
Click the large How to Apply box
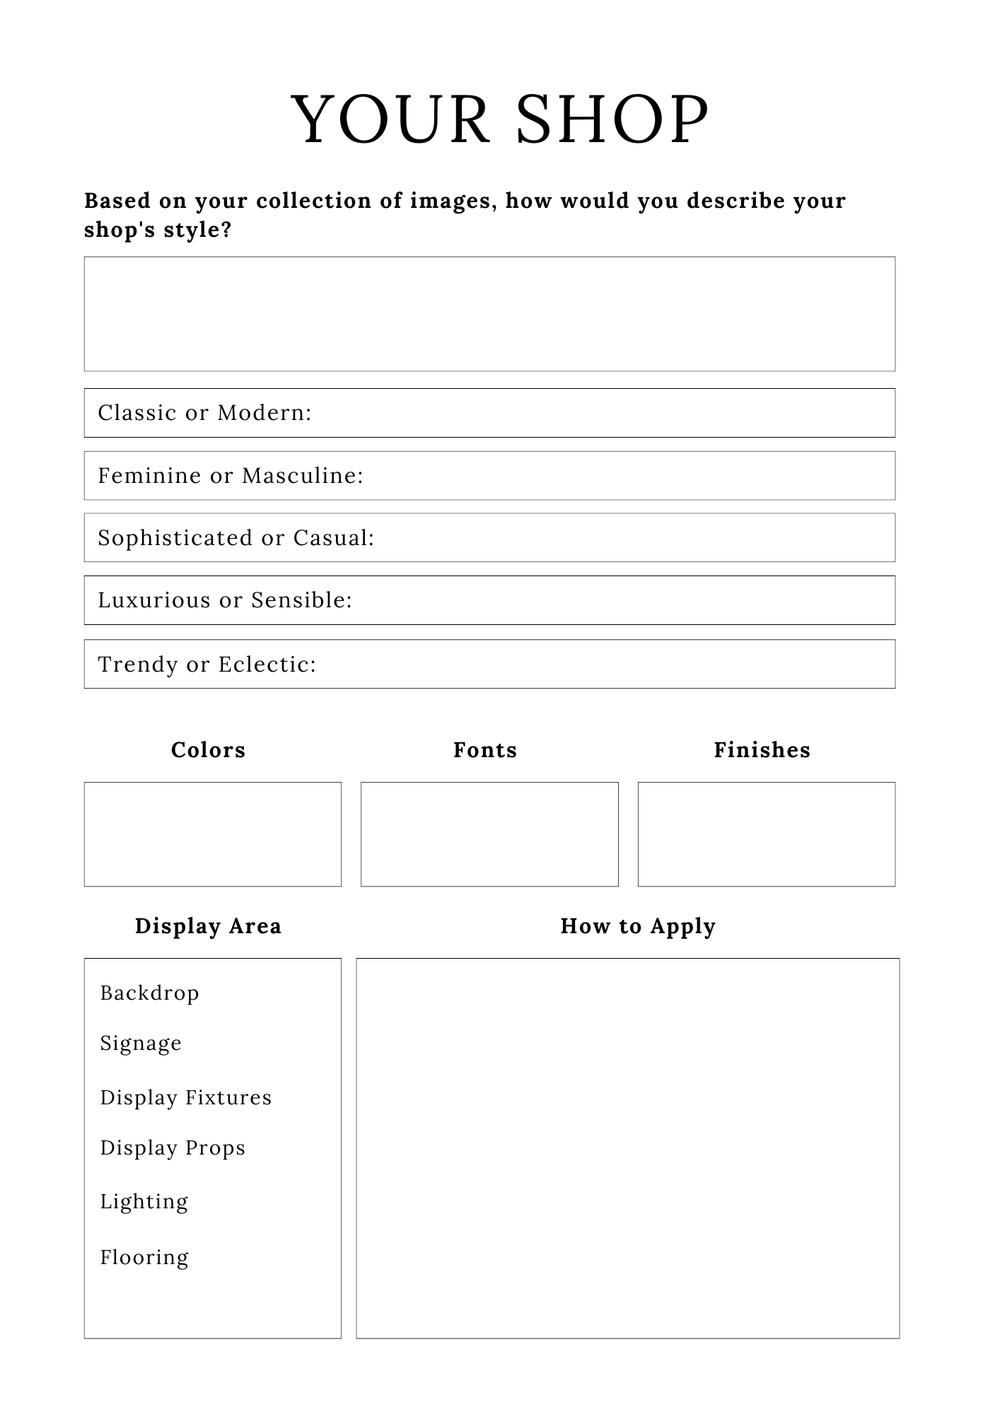(627, 1148)
